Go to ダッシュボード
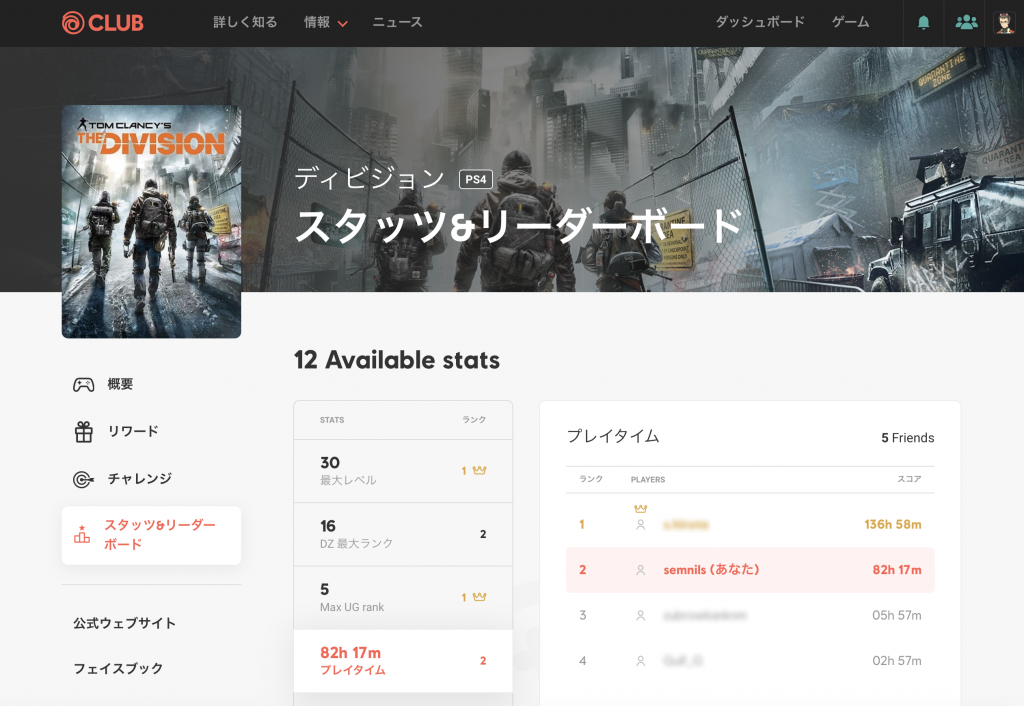1024x706 pixels. [760, 22]
